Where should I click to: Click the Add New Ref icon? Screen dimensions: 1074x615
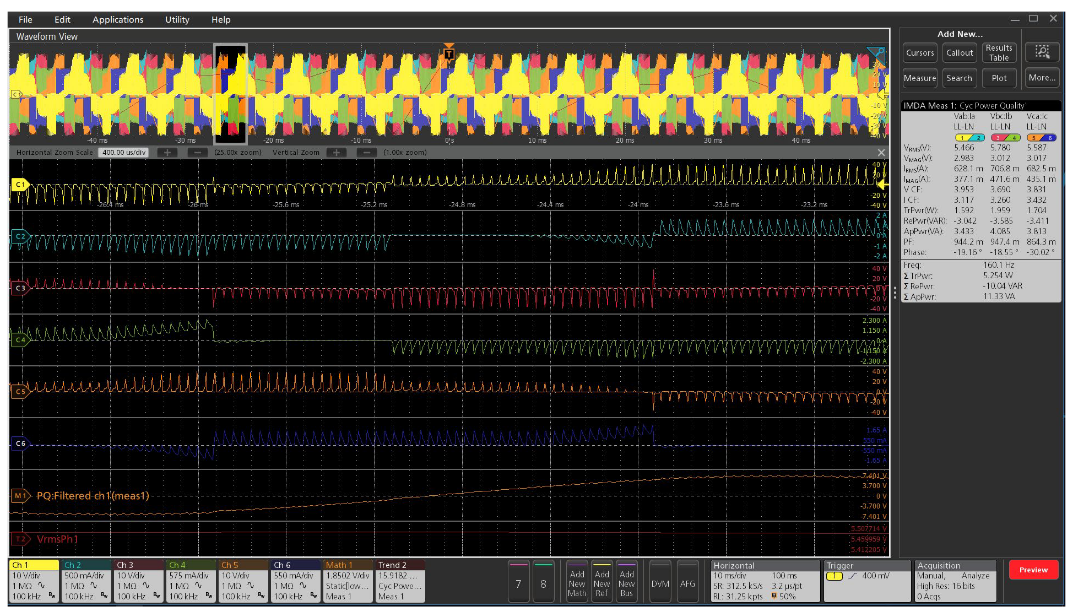[601, 580]
